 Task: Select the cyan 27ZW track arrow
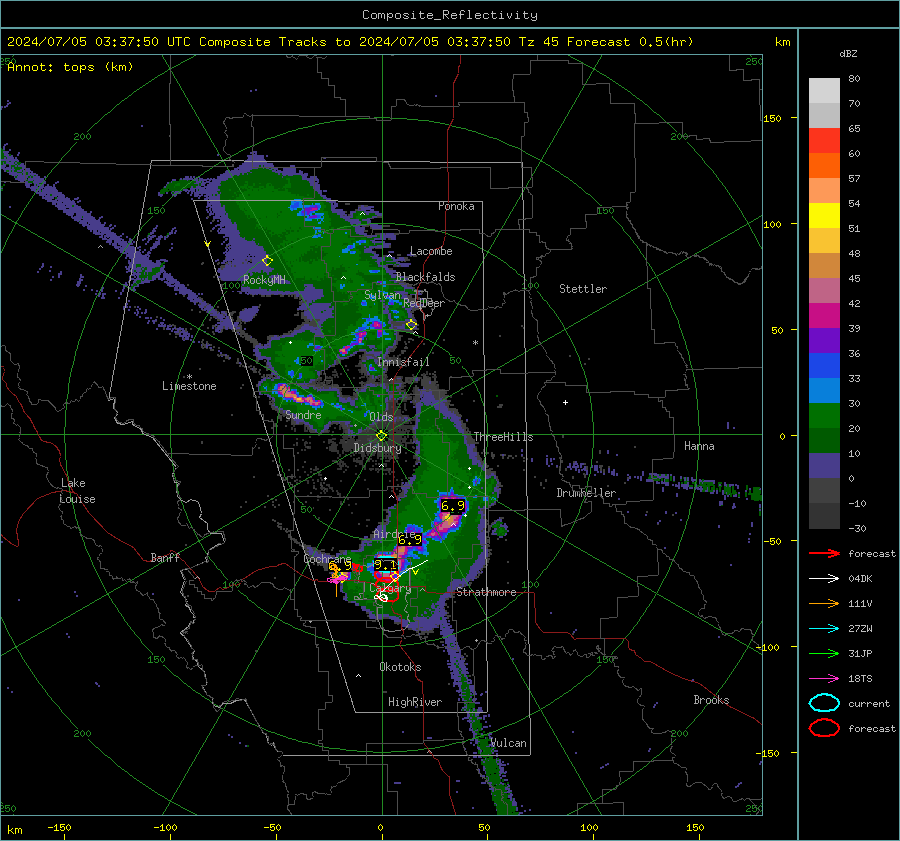pyautogui.click(x=824, y=629)
